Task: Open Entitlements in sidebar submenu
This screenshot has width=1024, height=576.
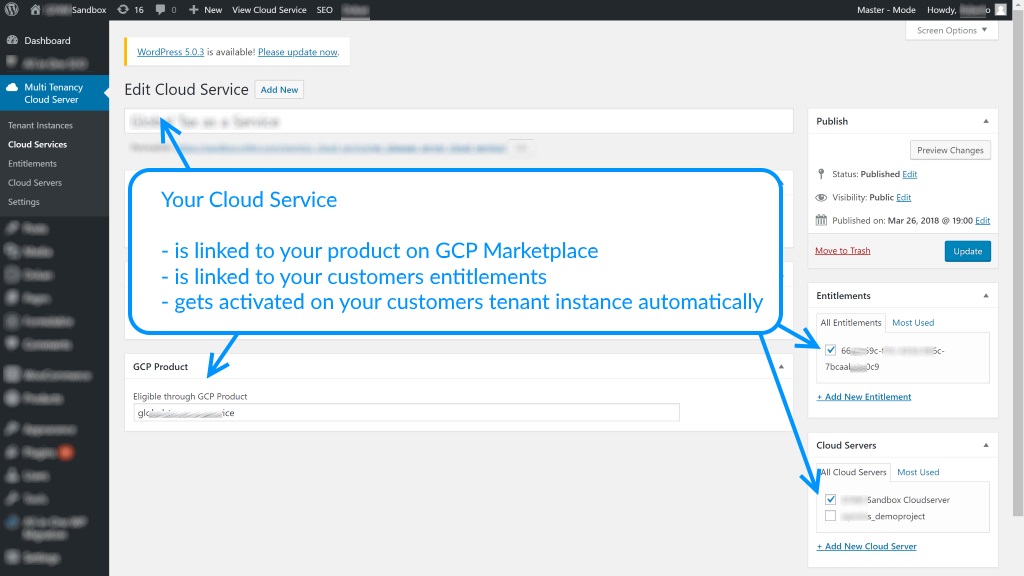Action: 33,163
